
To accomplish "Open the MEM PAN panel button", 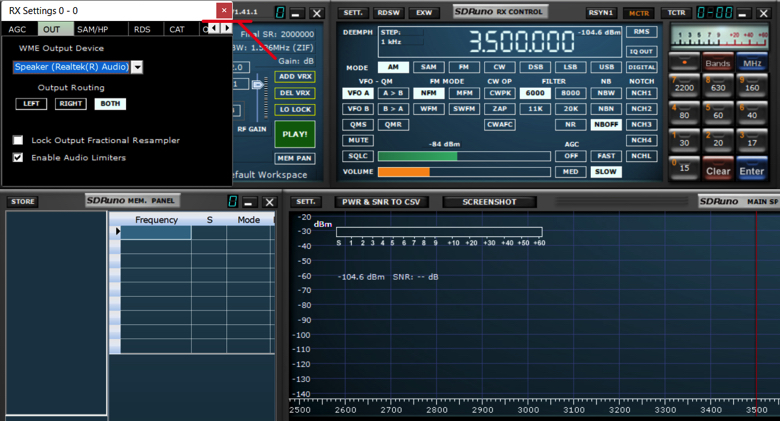I will tap(295, 158).
